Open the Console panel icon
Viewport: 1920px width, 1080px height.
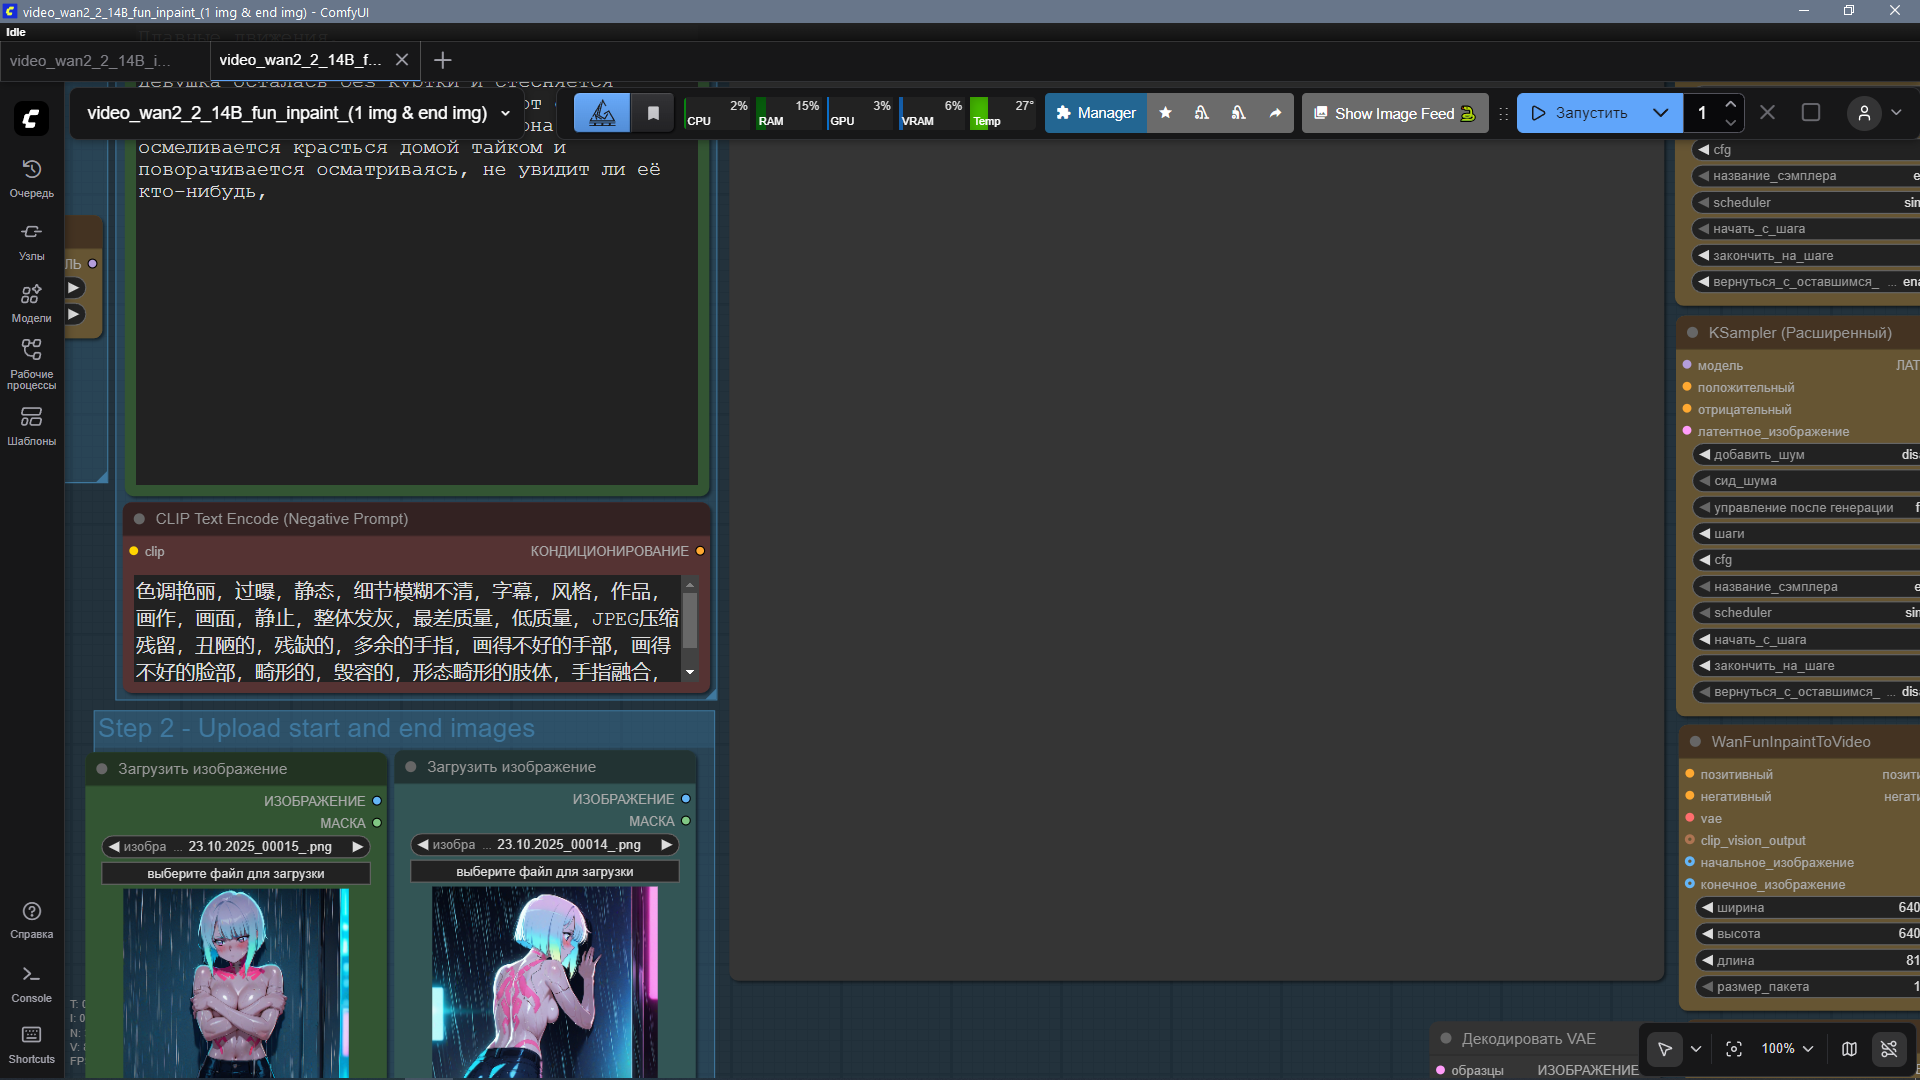coord(31,982)
